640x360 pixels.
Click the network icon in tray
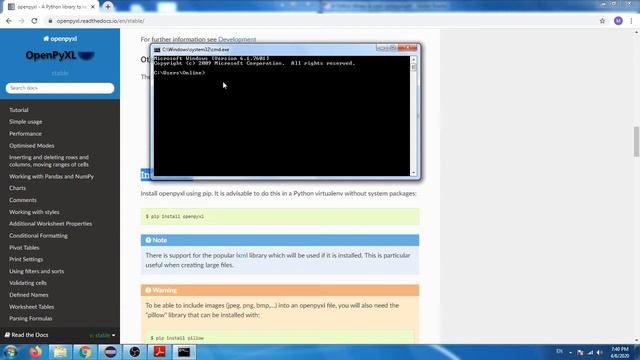pyautogui.click(x=590, y=352)
